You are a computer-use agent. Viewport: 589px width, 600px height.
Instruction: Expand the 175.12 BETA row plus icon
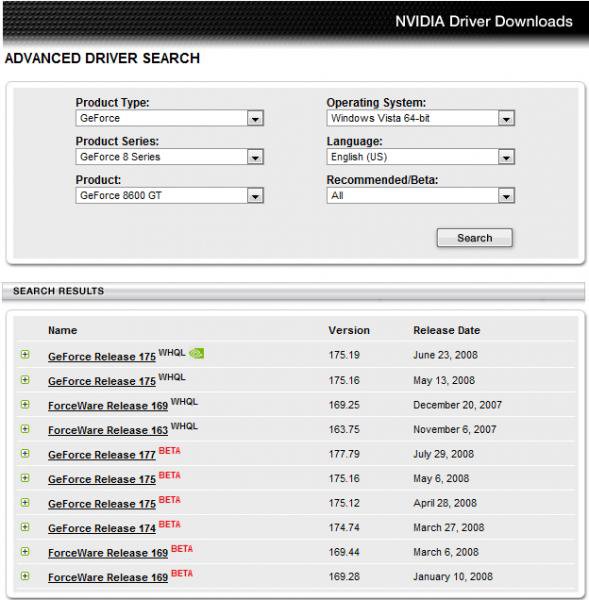(x=25, y=502)
